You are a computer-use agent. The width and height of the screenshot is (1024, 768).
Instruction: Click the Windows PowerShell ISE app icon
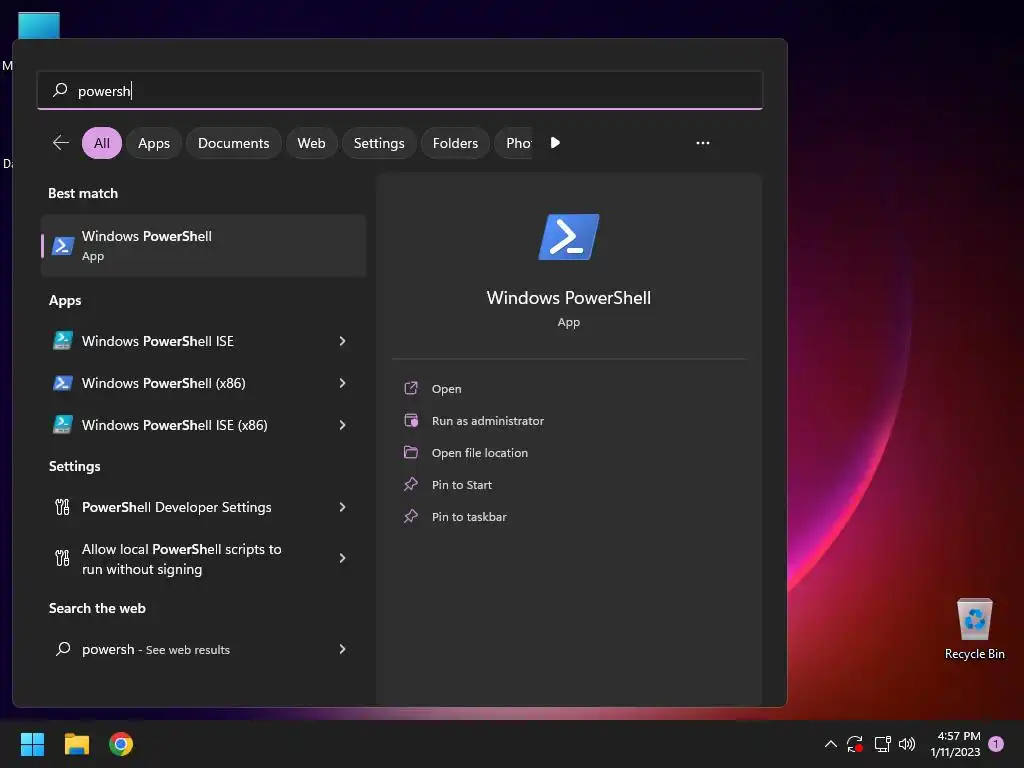pyautogui.click(x=63, y=341)
